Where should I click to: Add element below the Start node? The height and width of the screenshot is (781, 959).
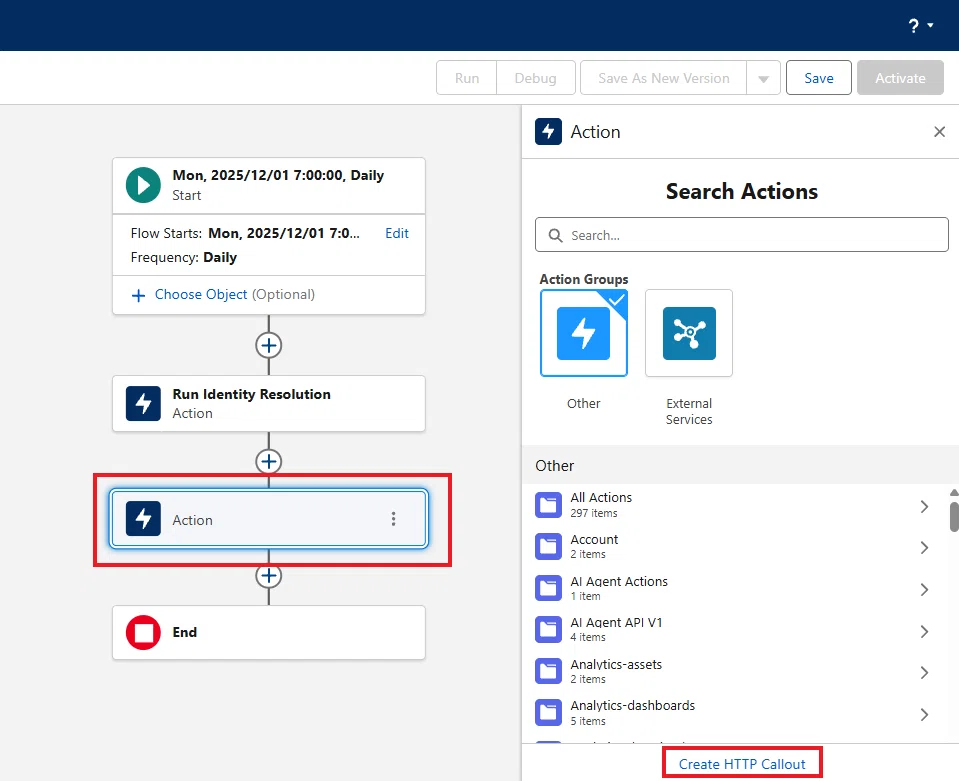click(268, 346)
